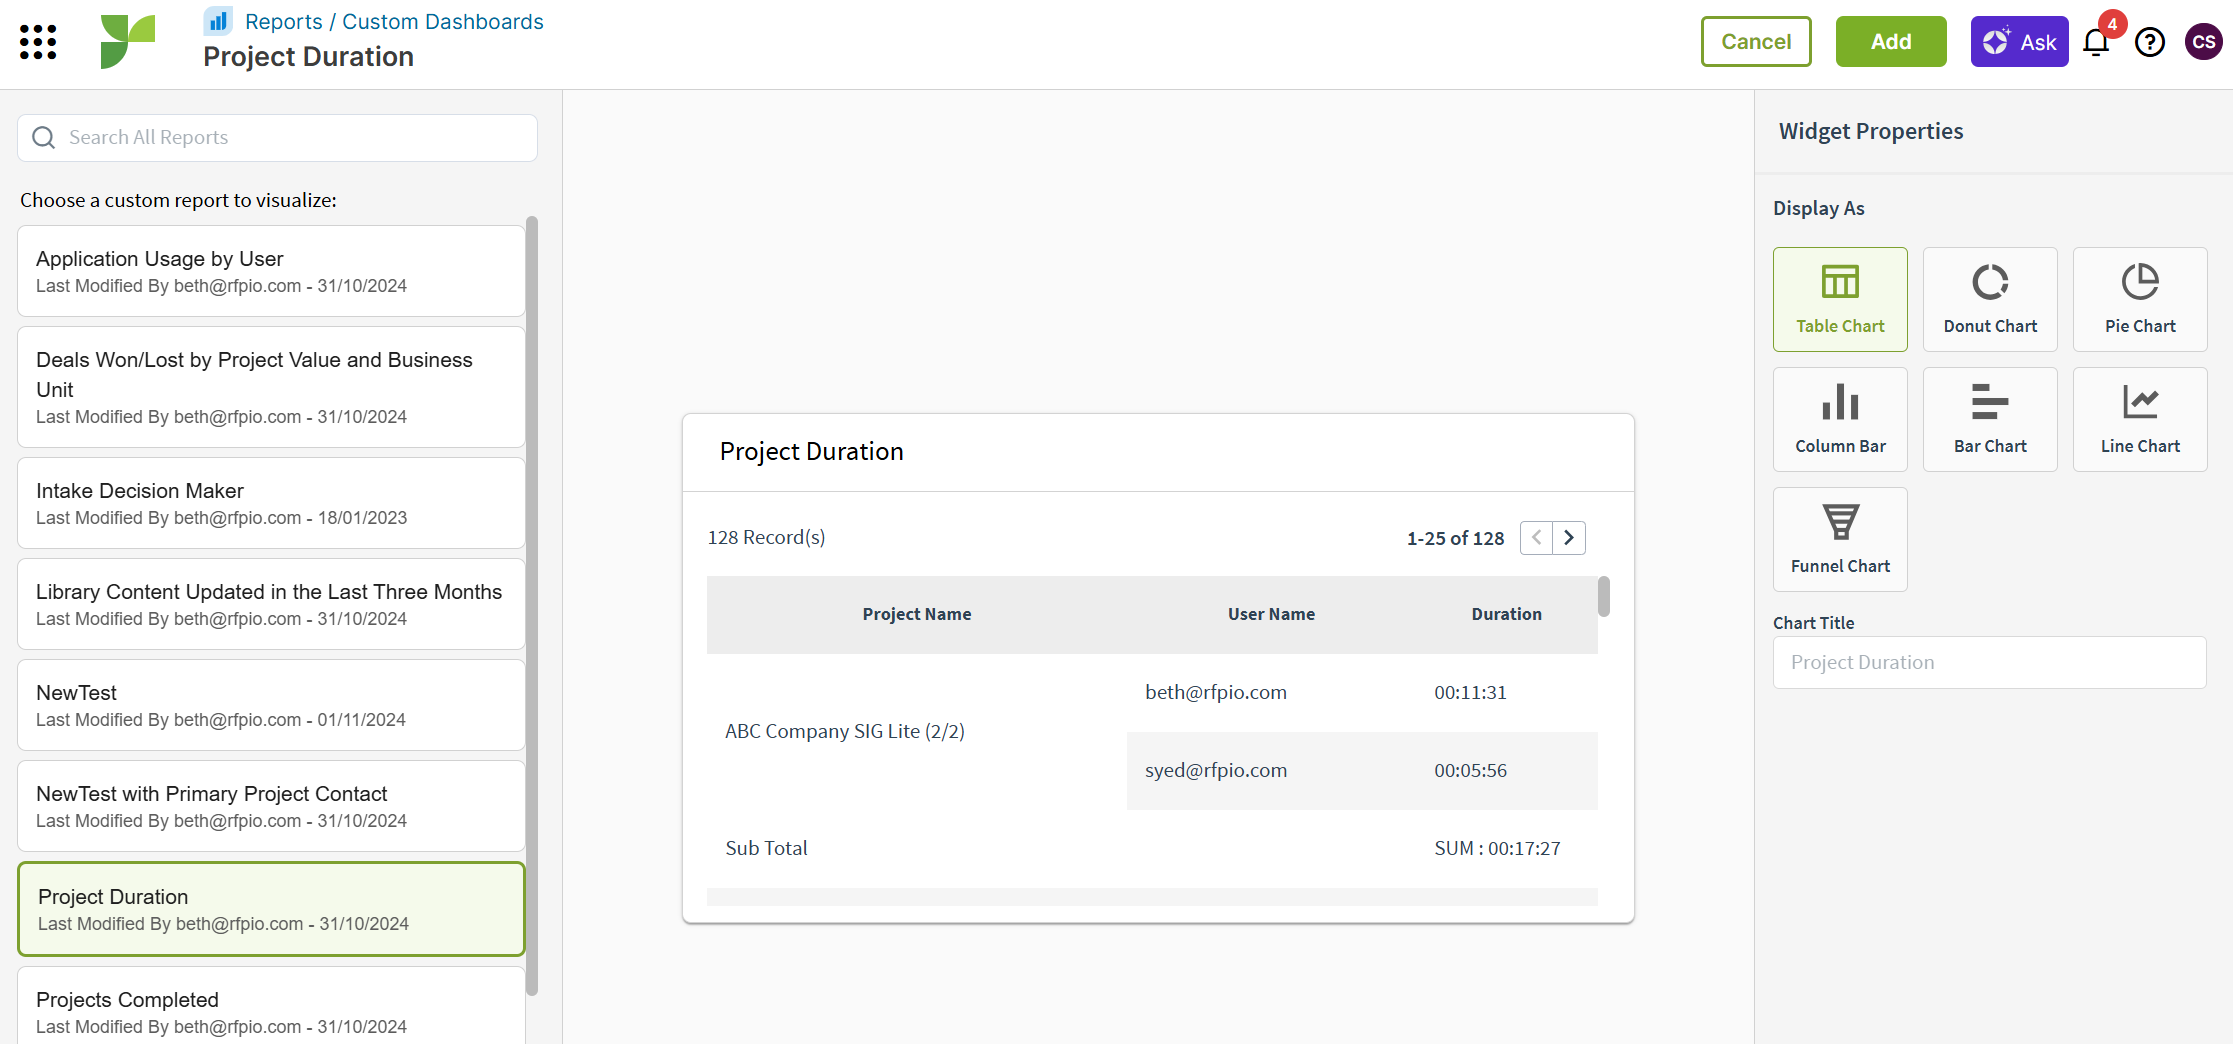Click the green leaf home logo

pos(128,42)
